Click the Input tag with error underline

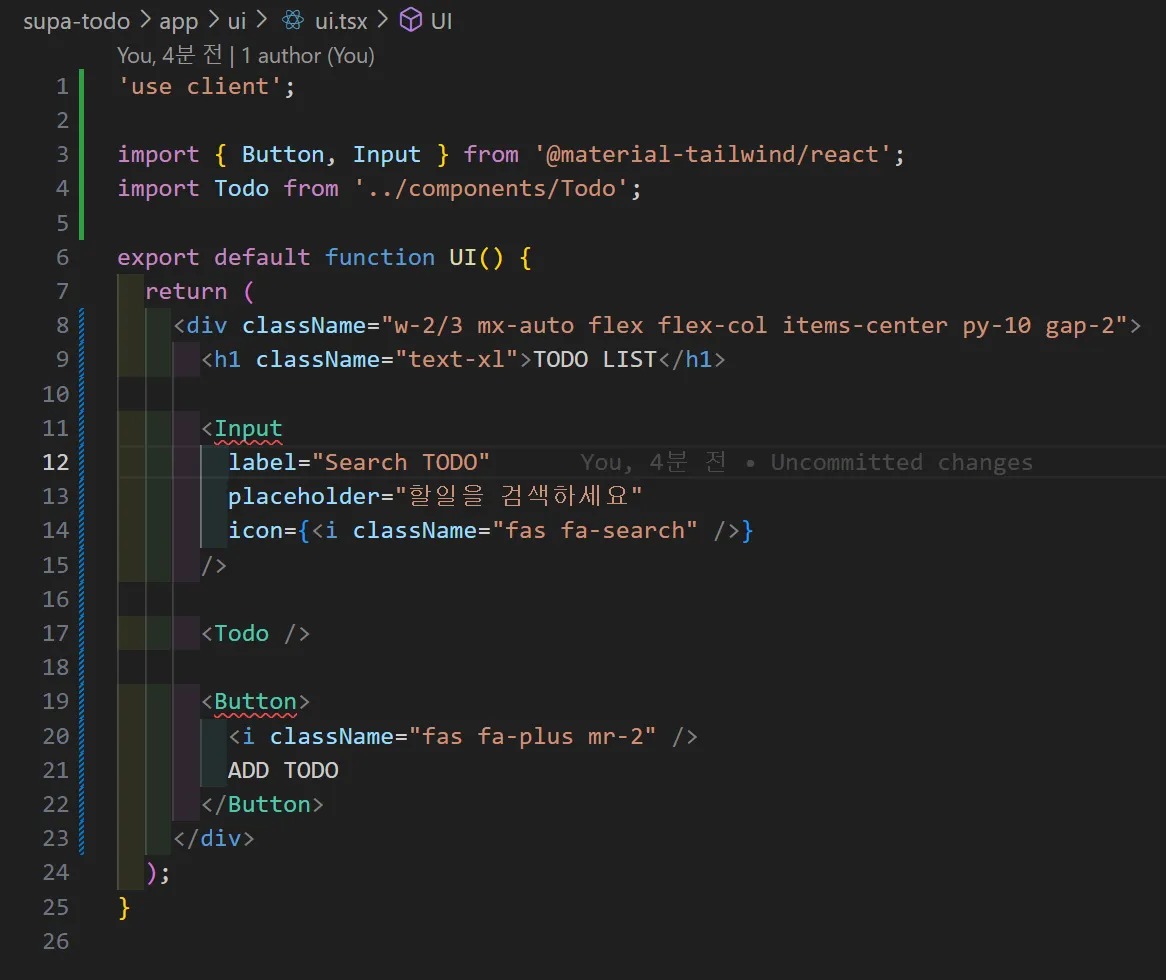[x=248, y=429]
